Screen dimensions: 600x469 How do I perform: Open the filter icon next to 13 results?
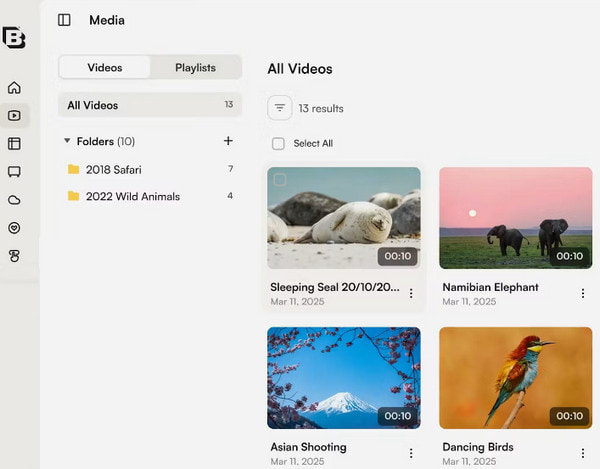(x=280, y=108)
